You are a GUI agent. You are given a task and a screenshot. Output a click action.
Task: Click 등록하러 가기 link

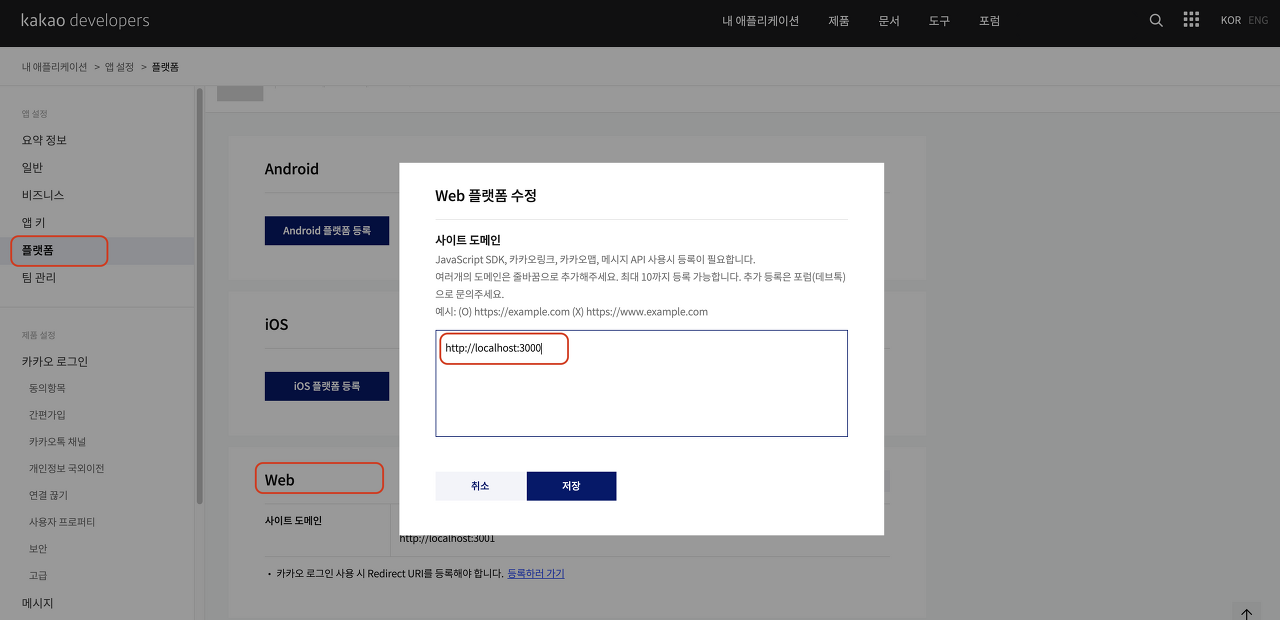click(x=536, y=574)
